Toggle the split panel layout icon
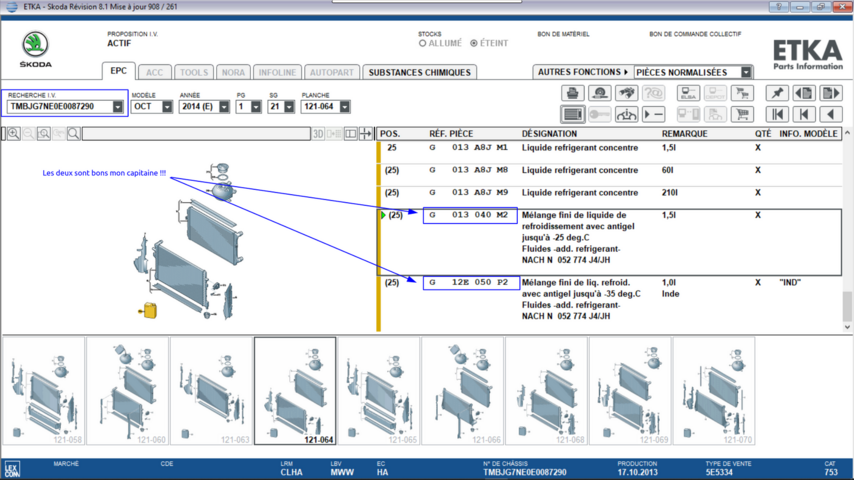Screen dimensions: 854x480 351,133
